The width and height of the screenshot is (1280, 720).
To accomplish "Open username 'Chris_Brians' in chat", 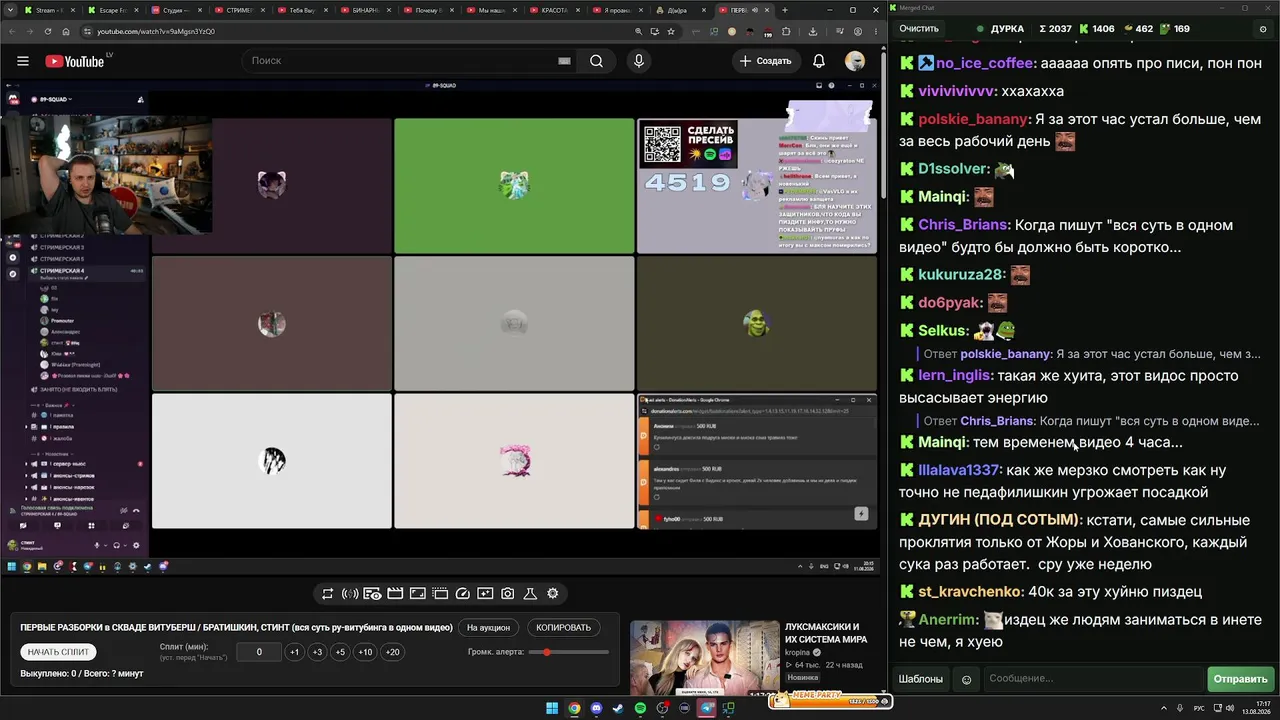I will [x=963, y=225].
